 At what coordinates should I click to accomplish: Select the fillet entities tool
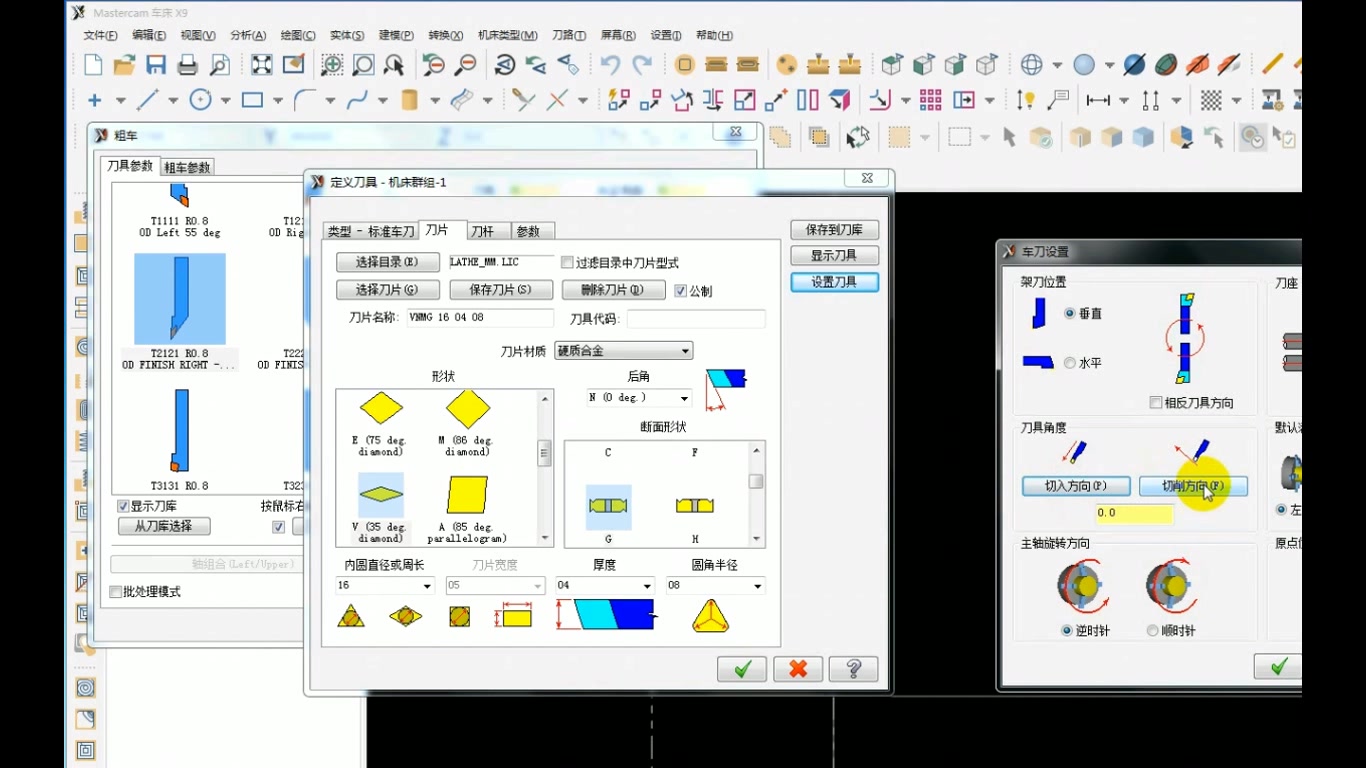304,100
